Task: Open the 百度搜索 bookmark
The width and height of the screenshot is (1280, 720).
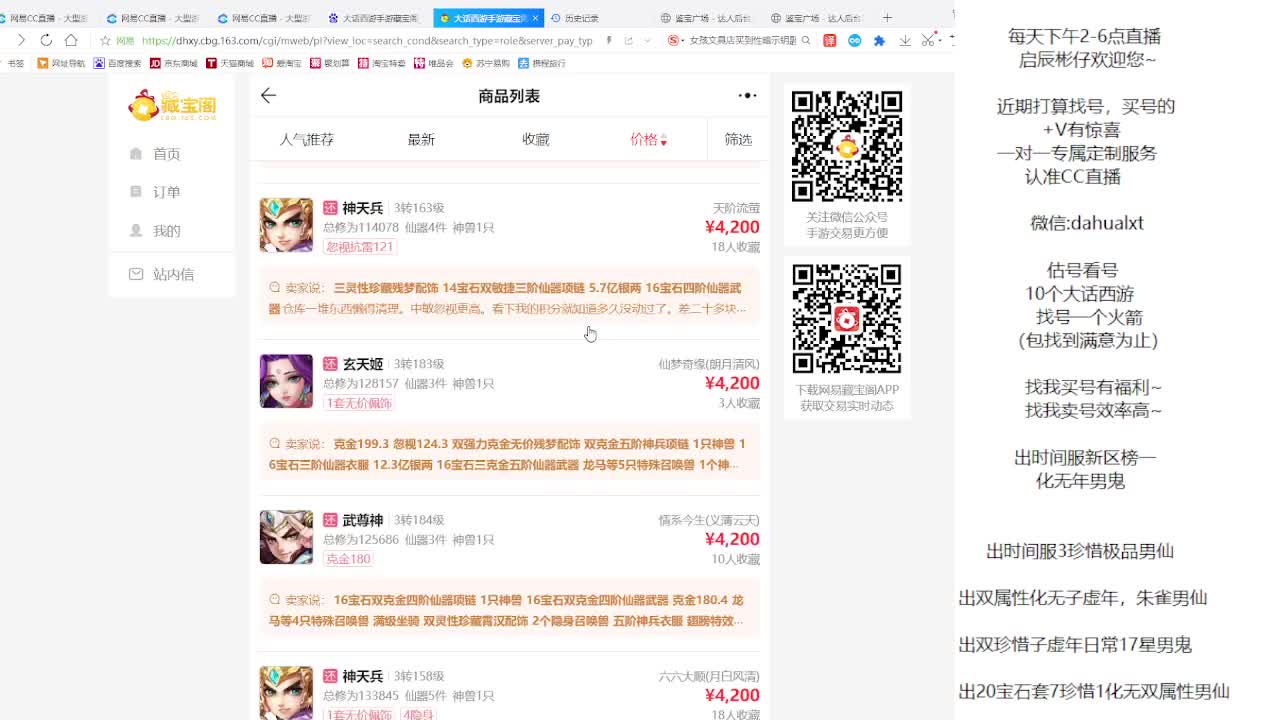Action: (117, 63)
